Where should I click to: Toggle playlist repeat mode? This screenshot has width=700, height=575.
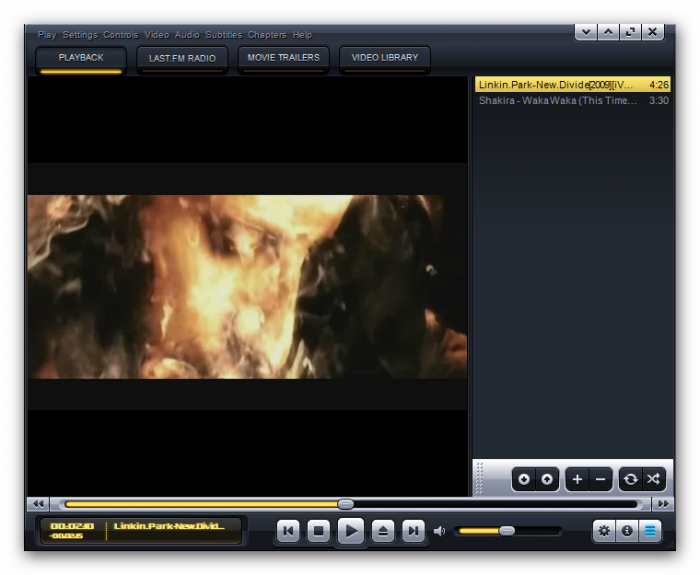pyautogui.click(x=630, y=479)
